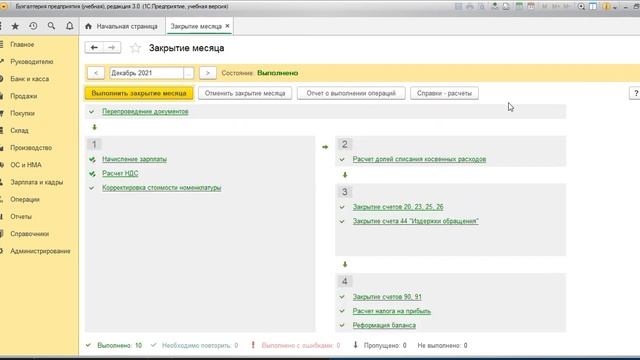This screenshot has width=640, height=360.
Task: Click the calculator icon in the title bar
Action: (519, 7)
